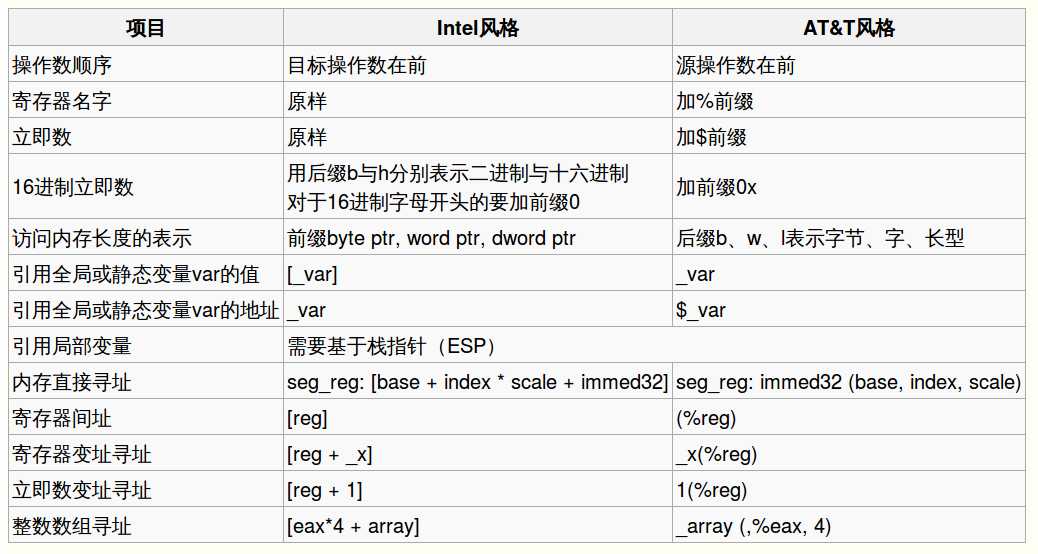
Task: Click the [reg + 1] cell
Action: 324,490
